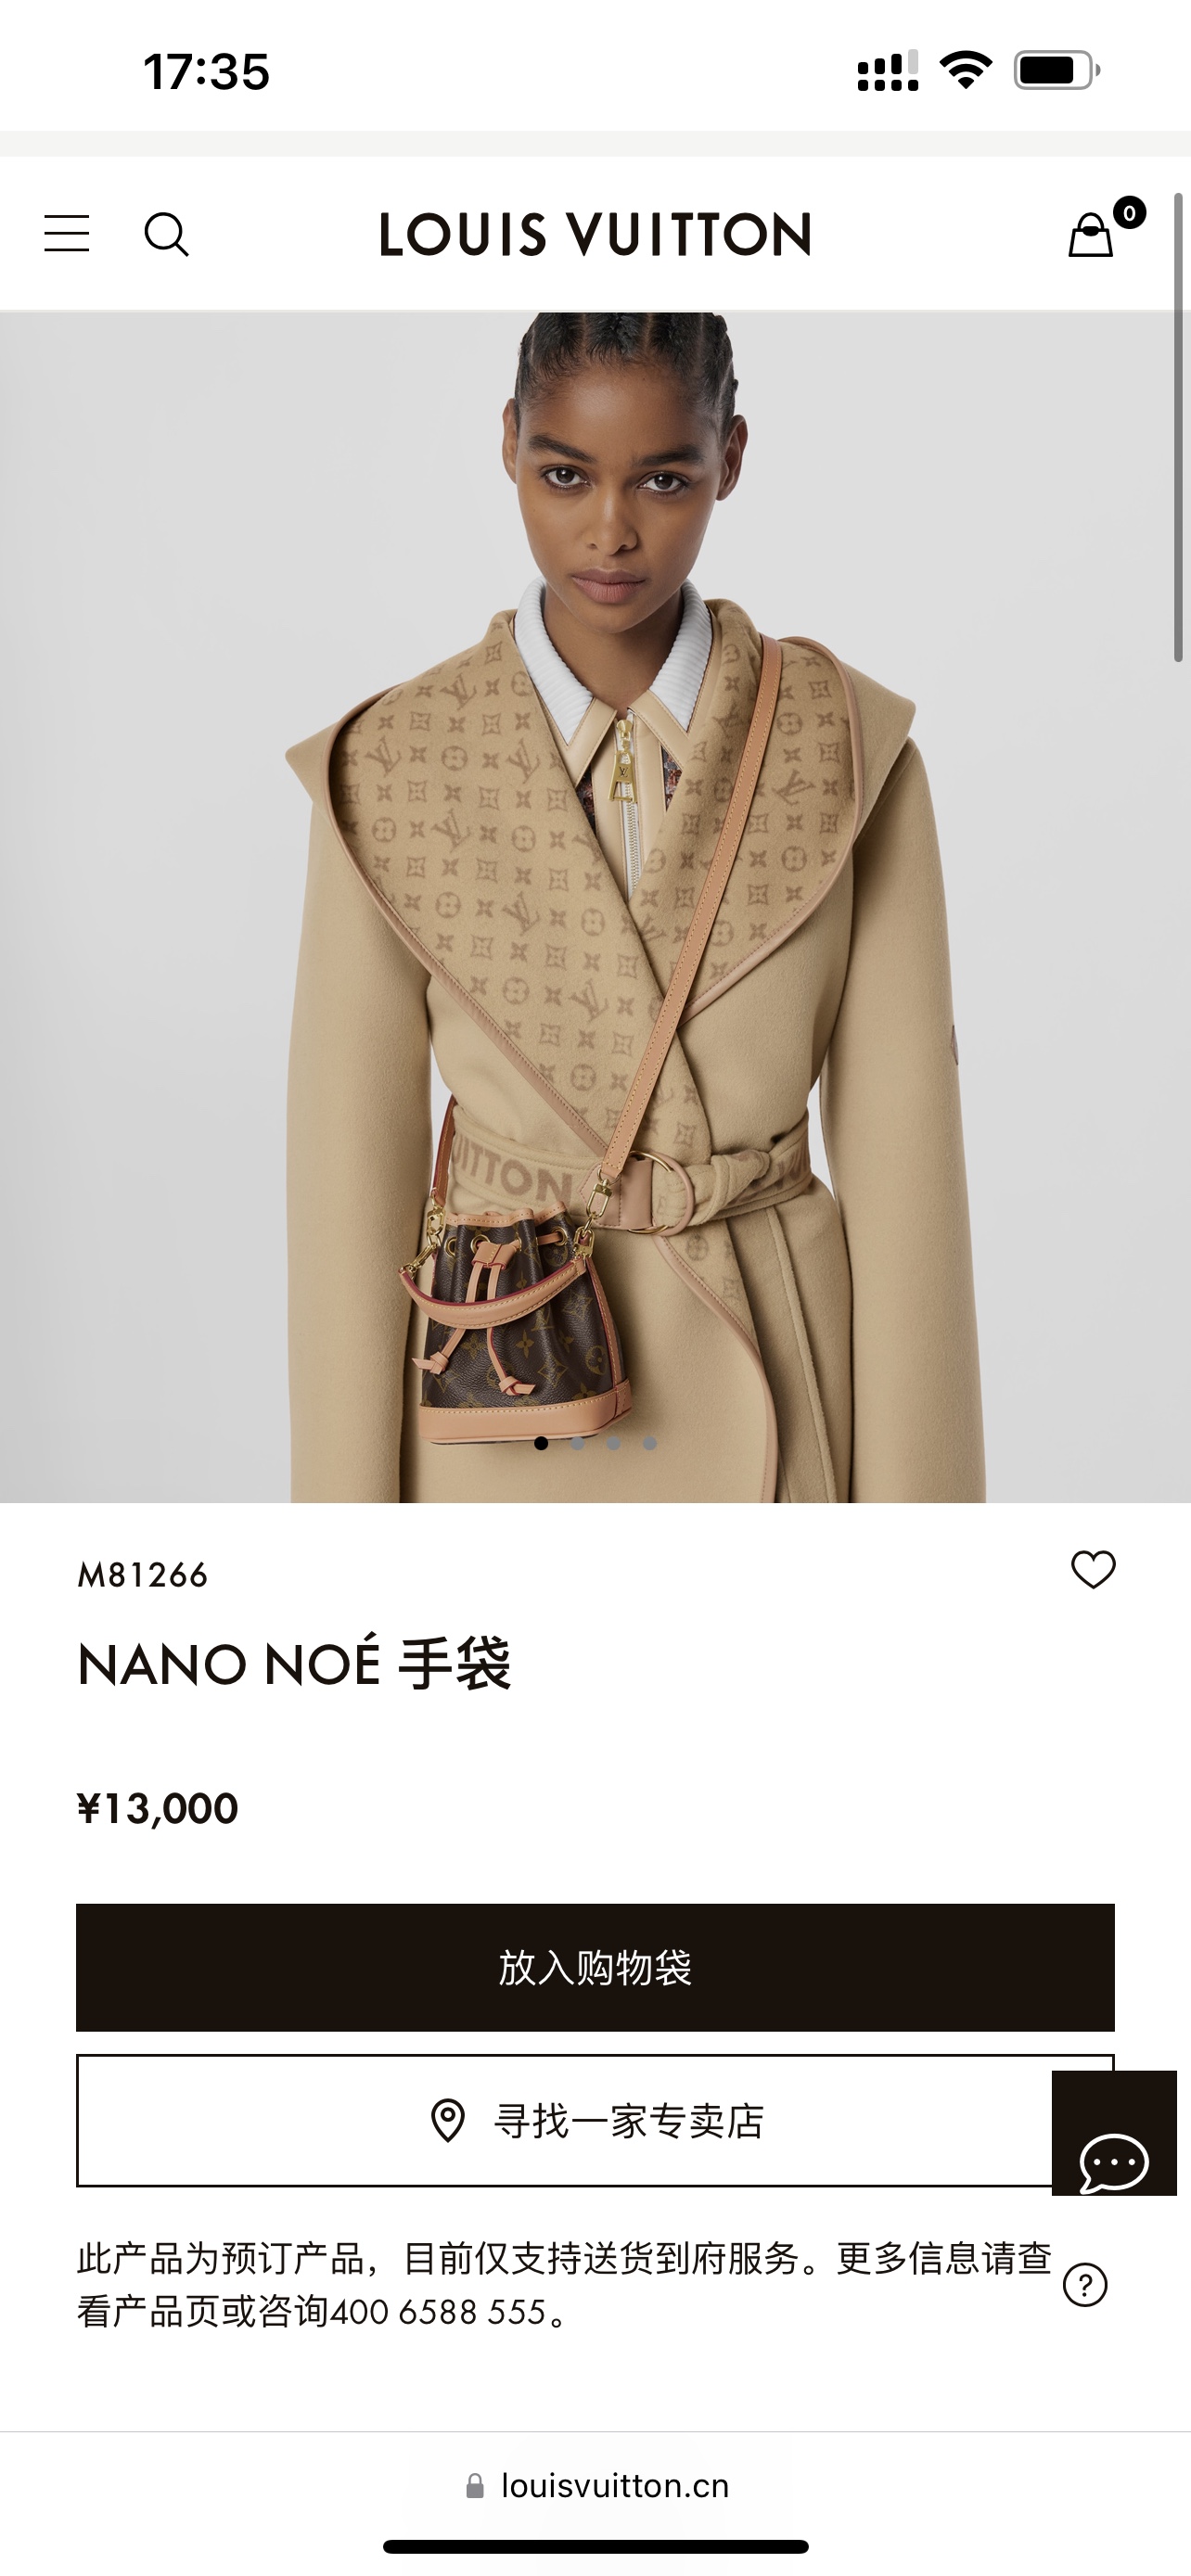
Task: Open the shopping bag icon
Action: point(1090,235)
